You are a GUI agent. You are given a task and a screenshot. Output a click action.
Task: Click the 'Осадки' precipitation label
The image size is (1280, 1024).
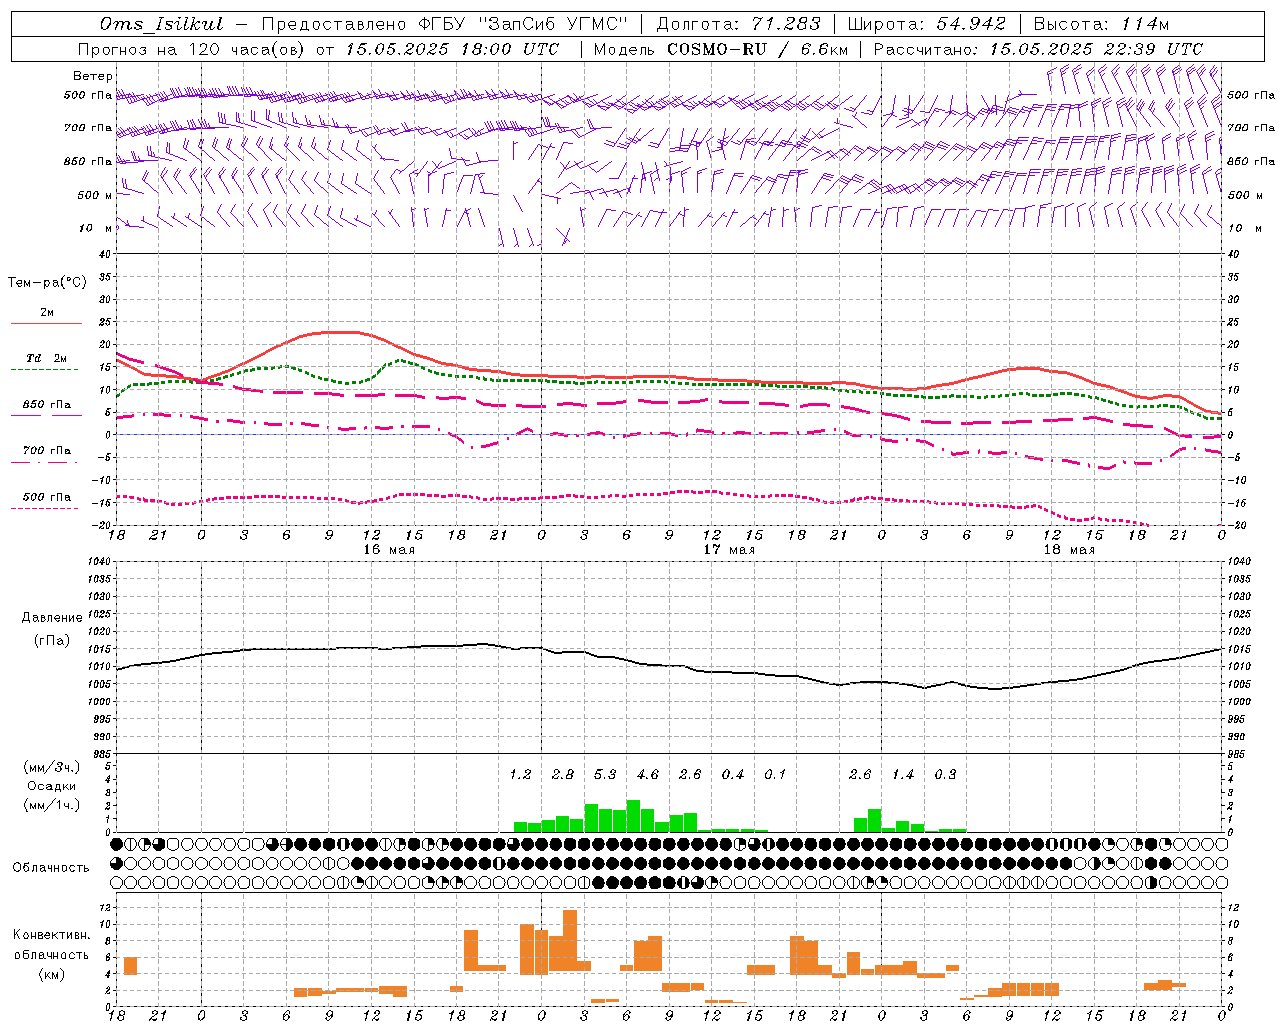[x=52, y=786]
